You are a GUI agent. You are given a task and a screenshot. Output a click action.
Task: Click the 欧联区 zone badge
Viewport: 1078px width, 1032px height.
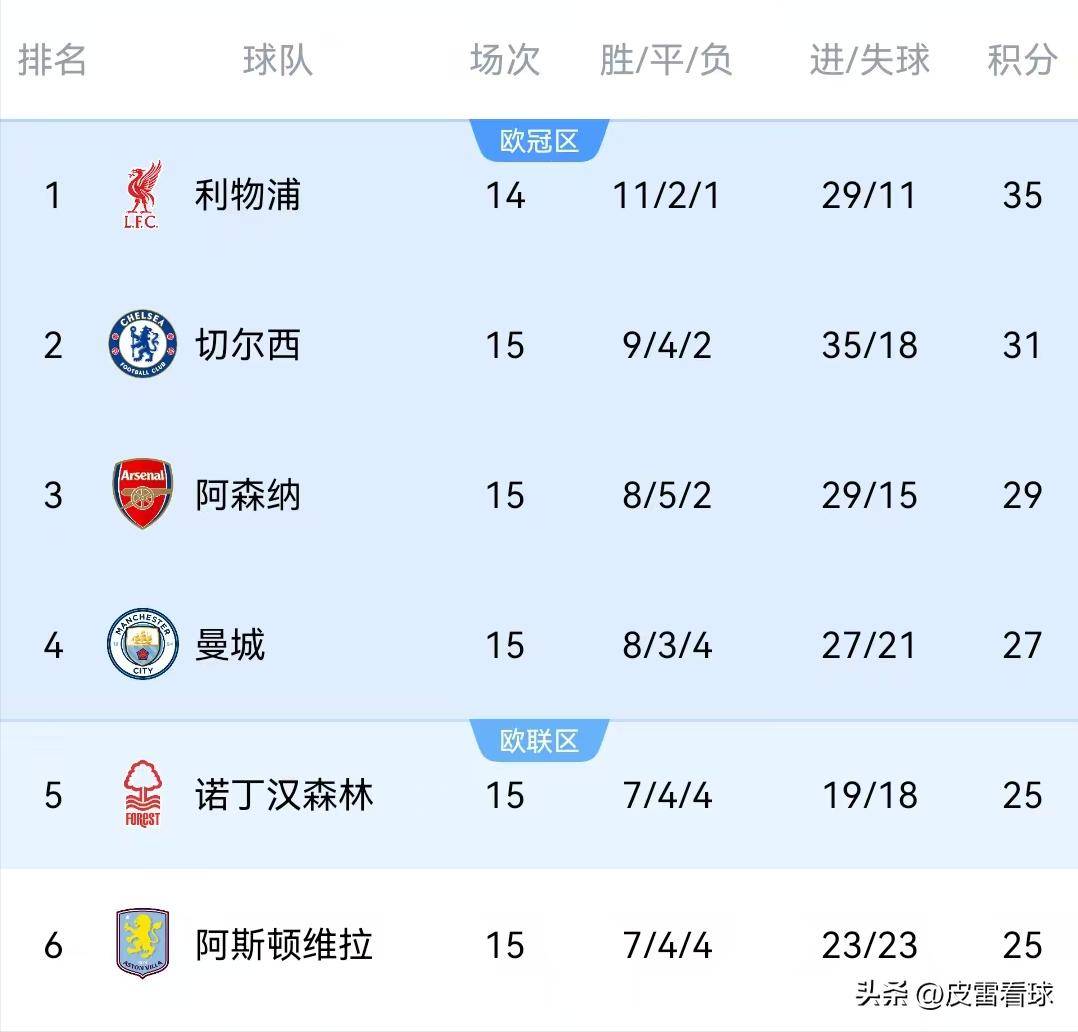(538, 740)
